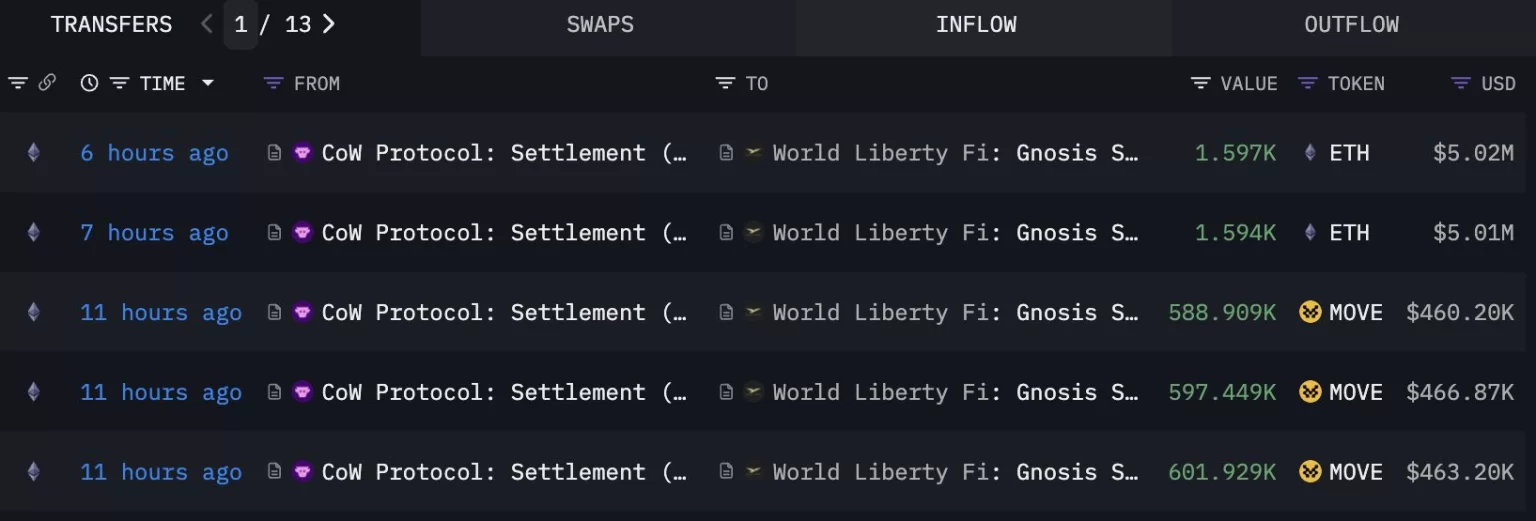Open the TO column filter
1536x521 pixels.
725,83
